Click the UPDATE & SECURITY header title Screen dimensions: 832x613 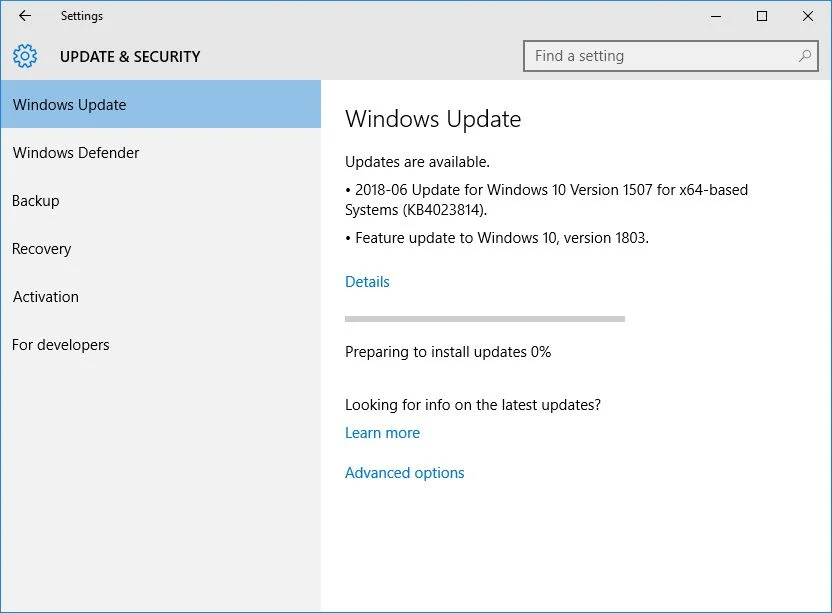130,56
